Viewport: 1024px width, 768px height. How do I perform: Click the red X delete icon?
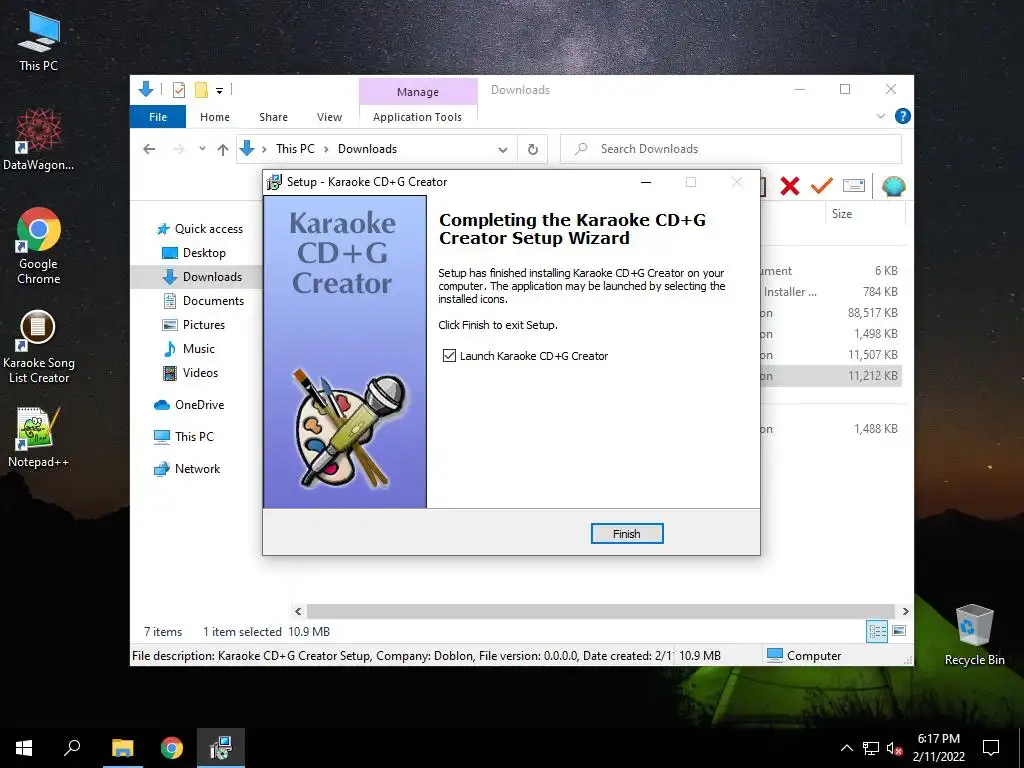pos(790,187)
